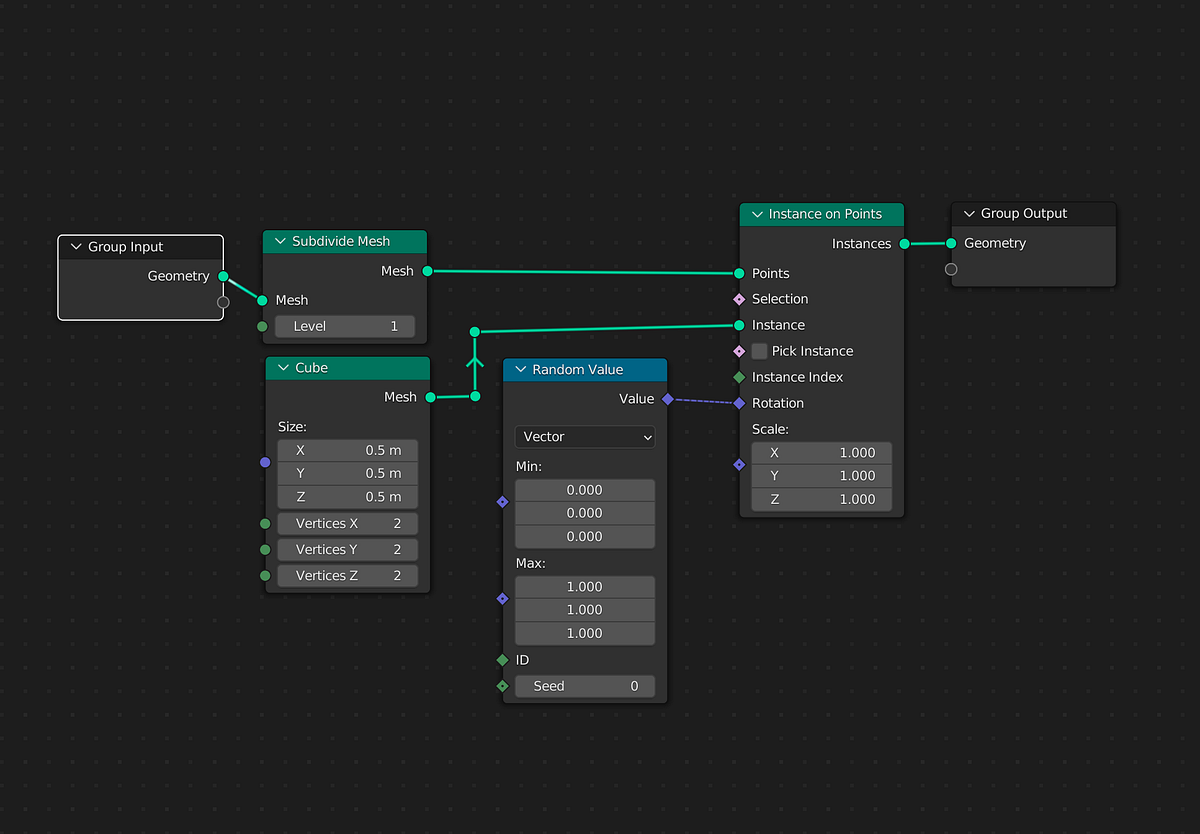Image resolution: width=1200 pixels, height=834 pixels.
Task: Click the Value output socket of Random Value
Action: [x=666, y=398]
